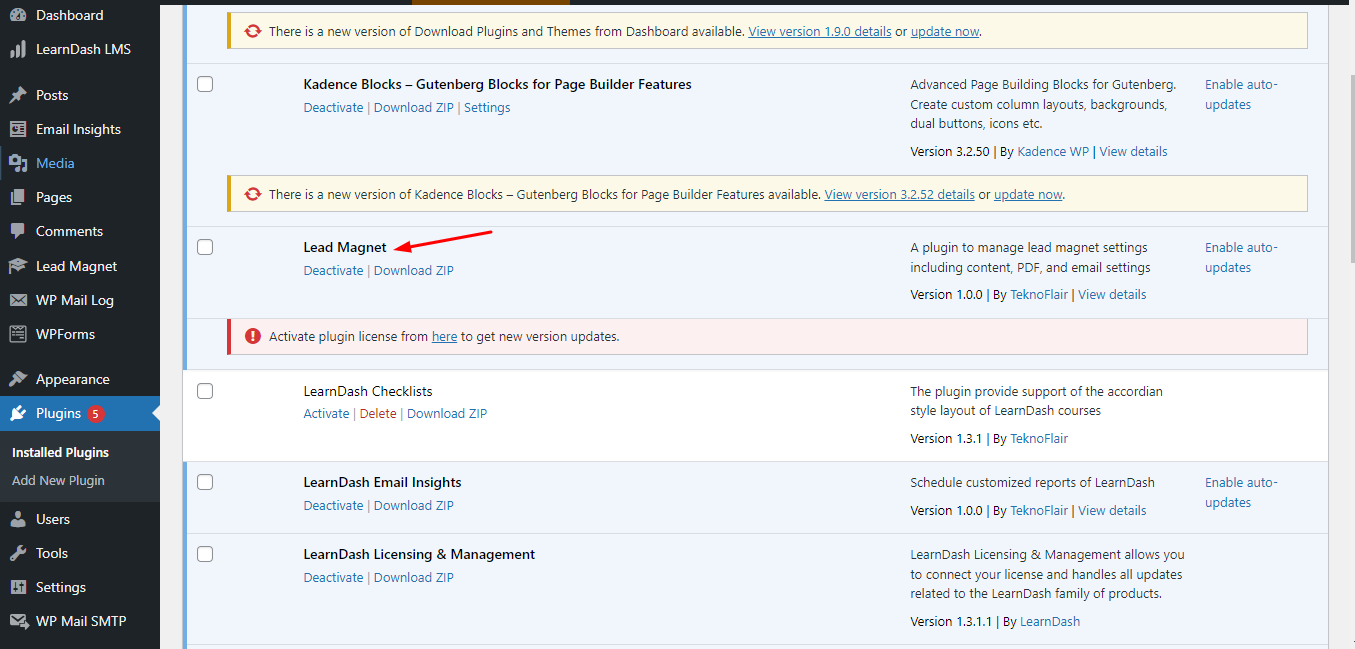
Task: Click the Plugins plug icon
Action: pyautogui.click(x=18, y=413)
